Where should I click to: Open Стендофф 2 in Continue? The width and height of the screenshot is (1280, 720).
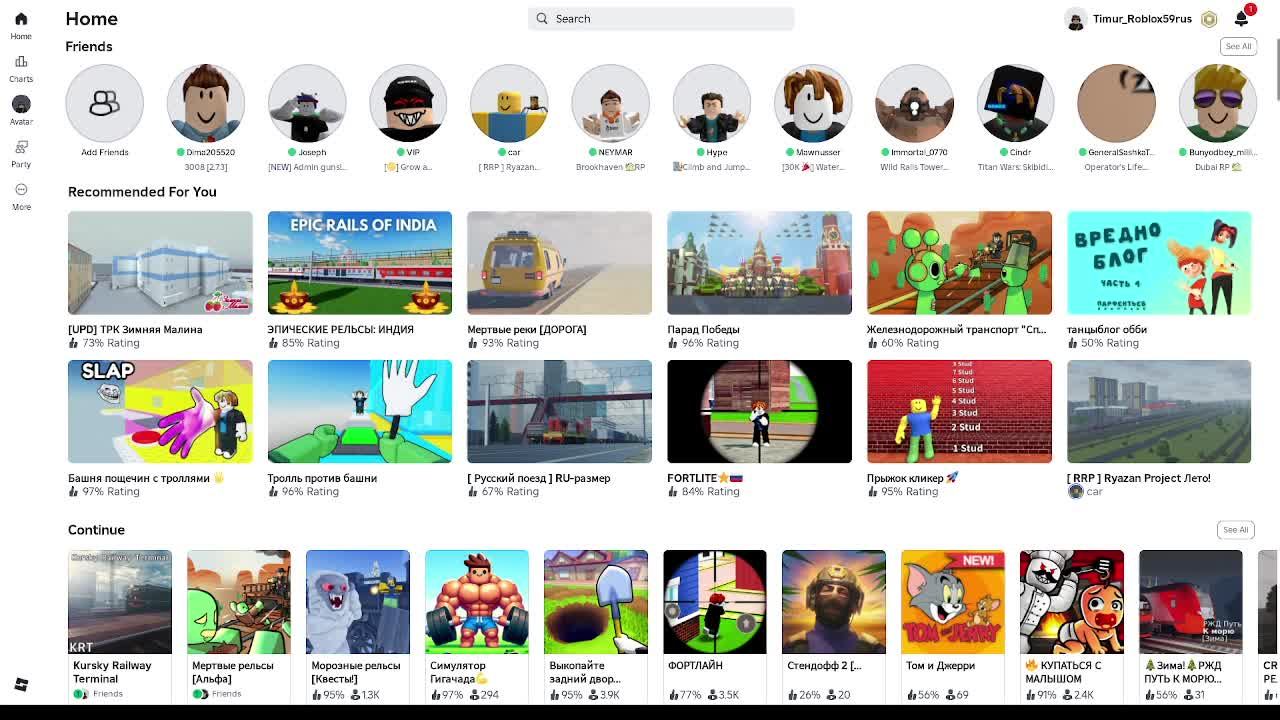coord(834,602)
